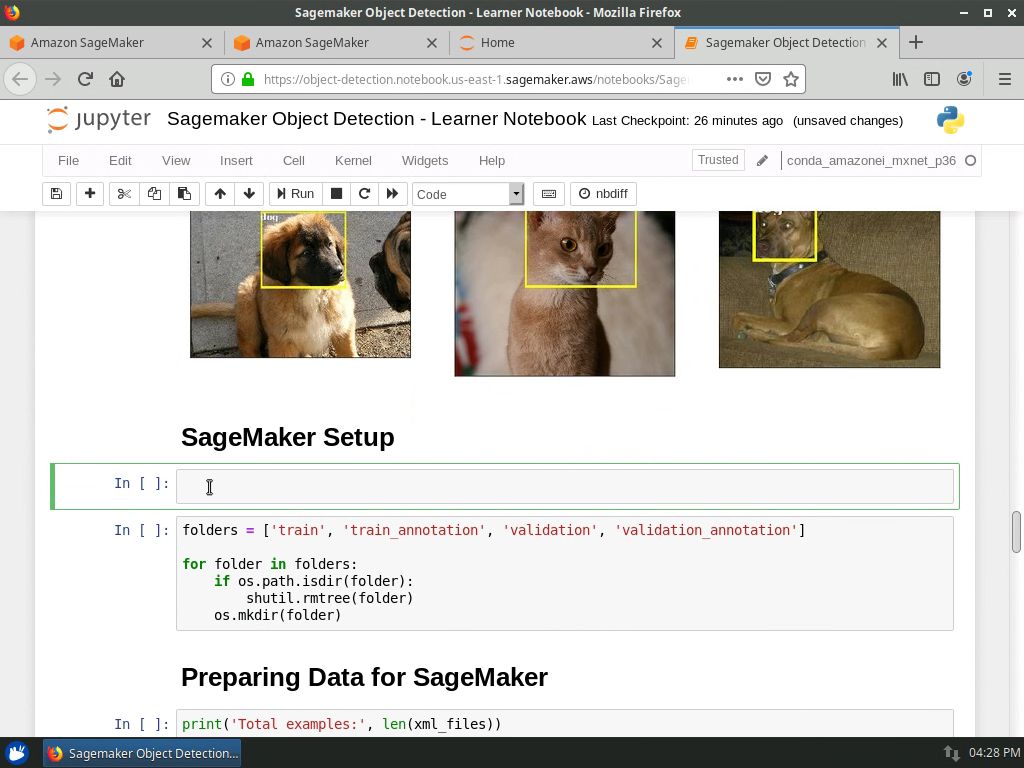Close the Sagemaker Object Detection tab
The image size is (1024, 768).
pos(882,42)
